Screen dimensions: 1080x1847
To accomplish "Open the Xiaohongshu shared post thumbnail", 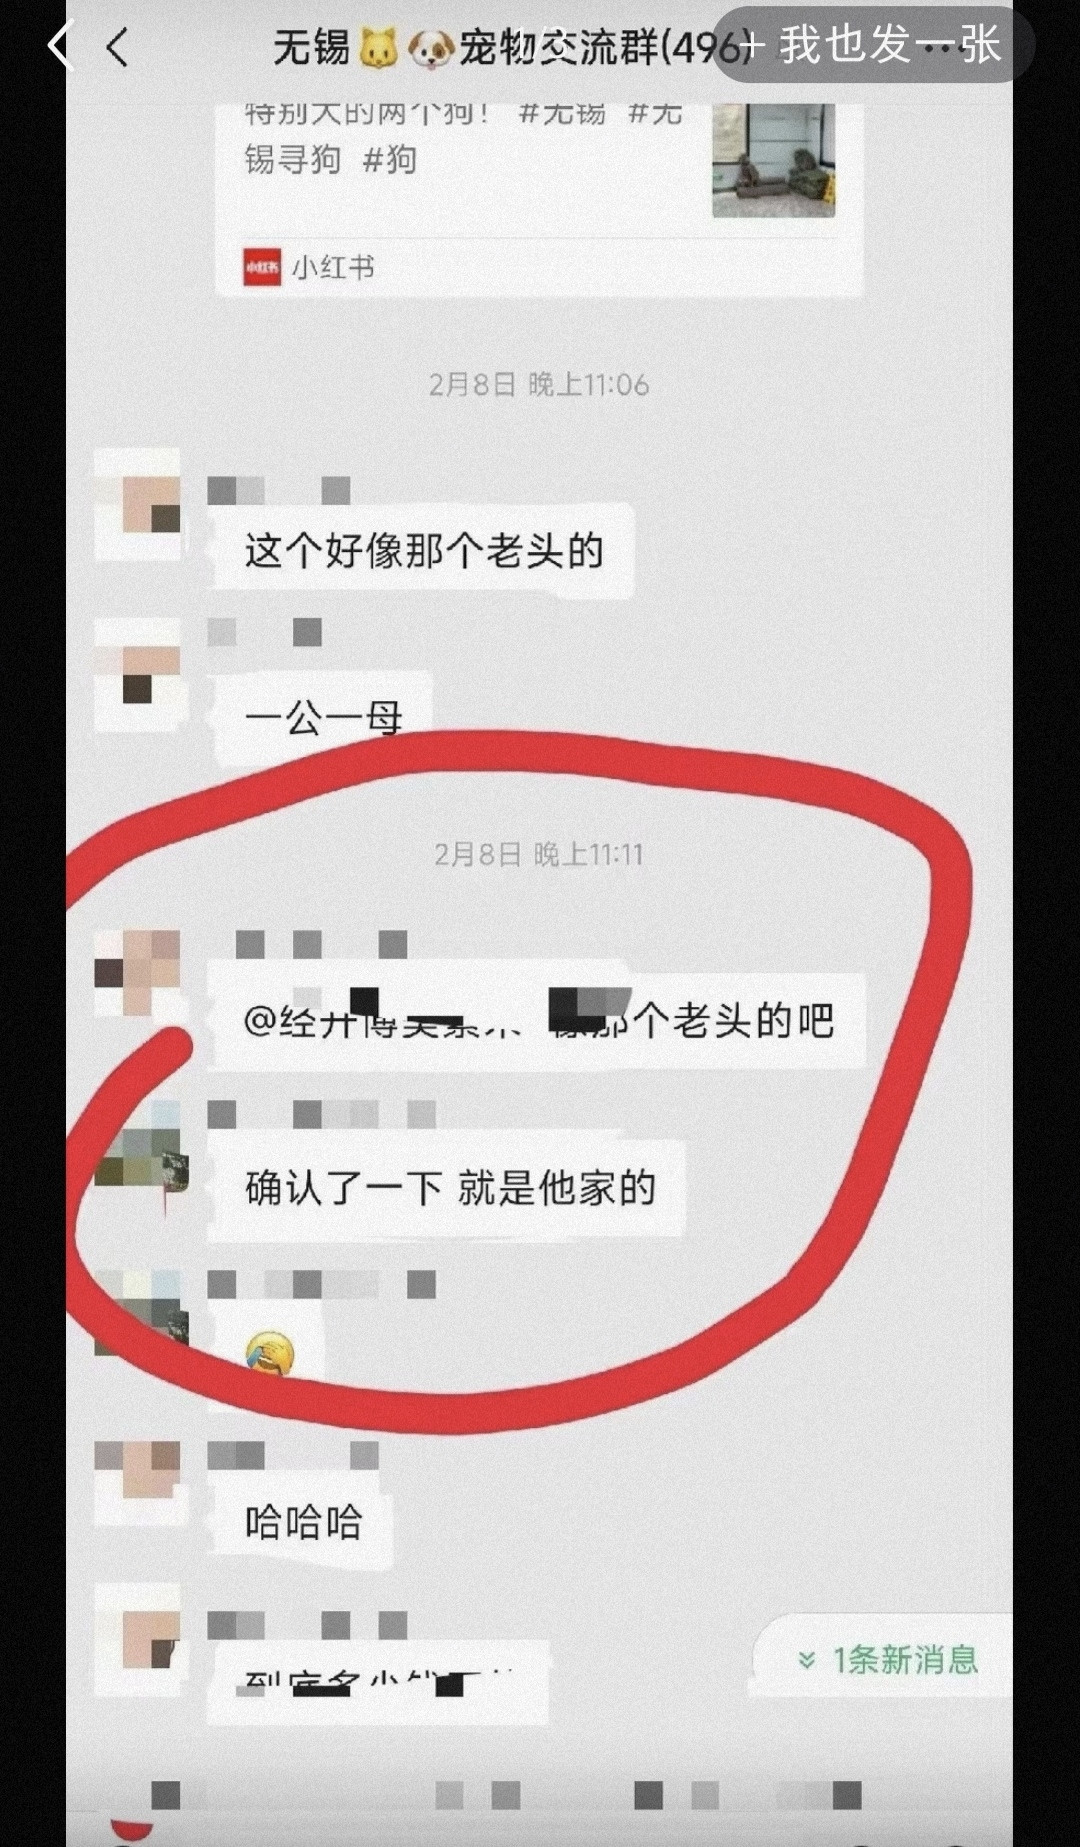I will [773, 161].
